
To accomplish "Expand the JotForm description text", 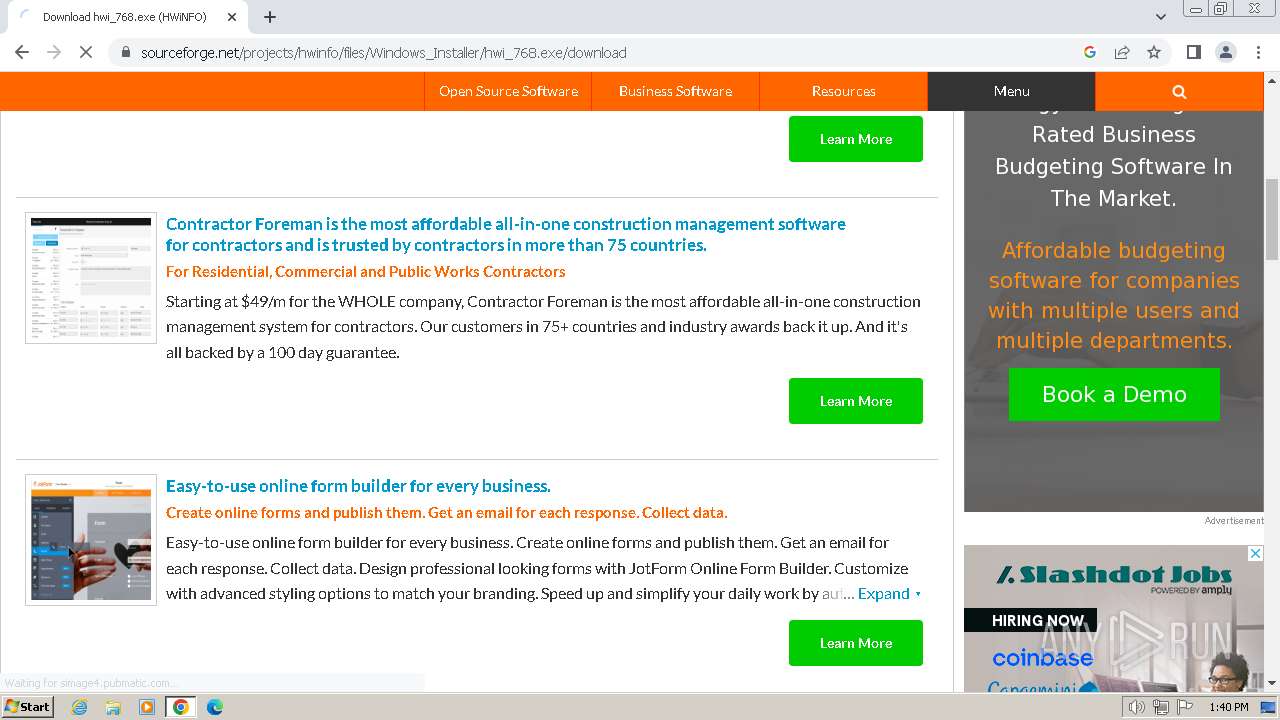I will 889,593.
